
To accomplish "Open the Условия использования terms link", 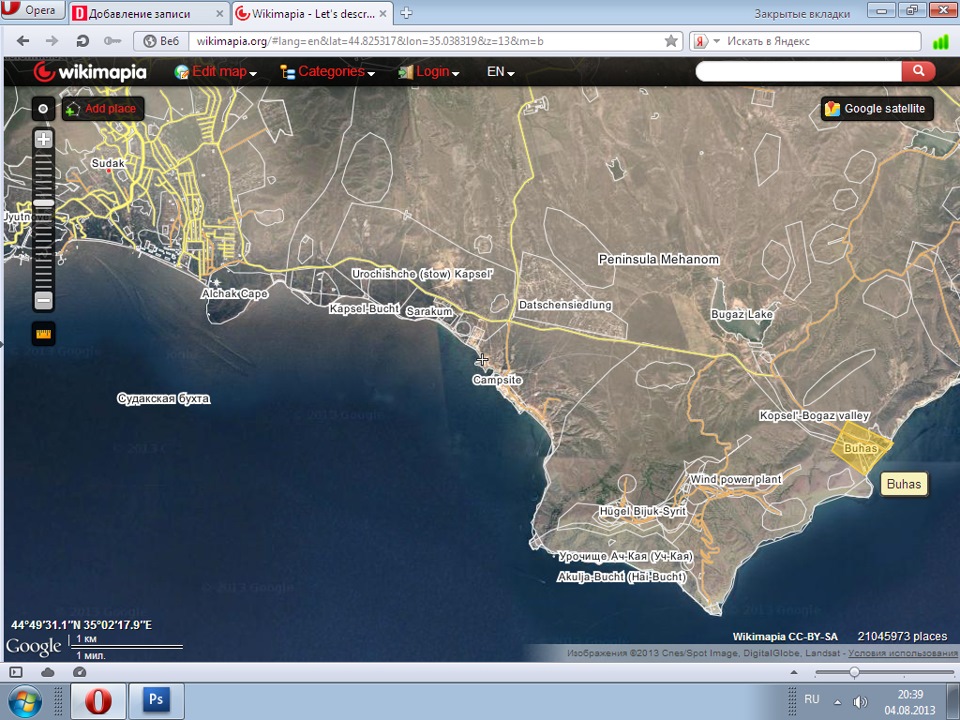I will tap(902, 653).
